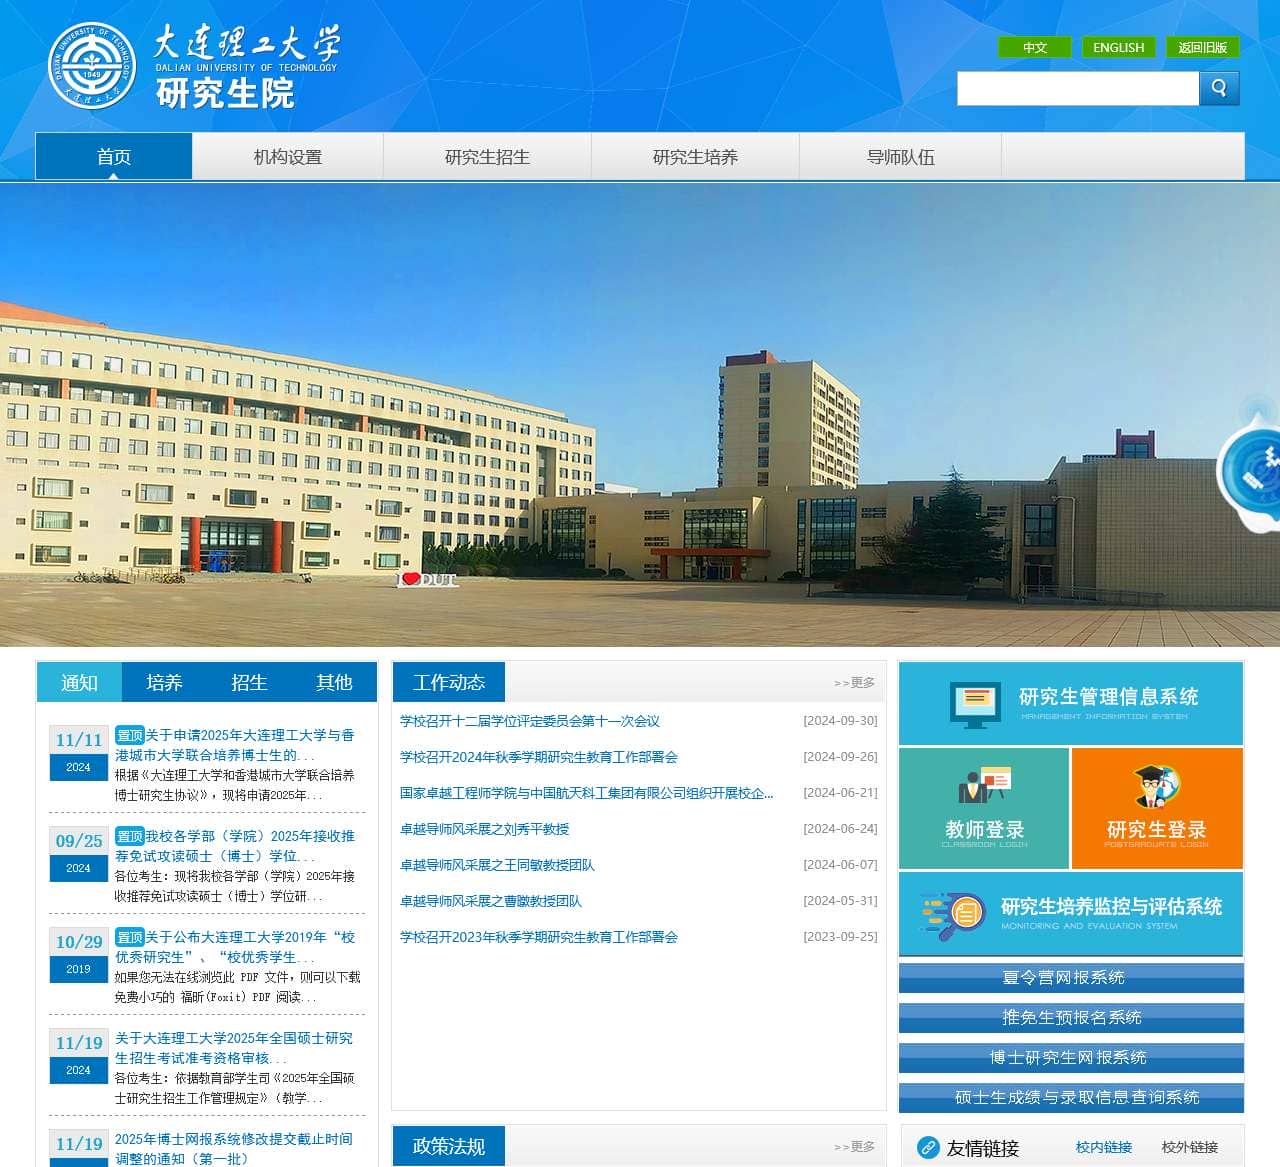Open notice about 香港城市大学联合培养博士生
1280x1167 pixels.
(x=235, y=745)
